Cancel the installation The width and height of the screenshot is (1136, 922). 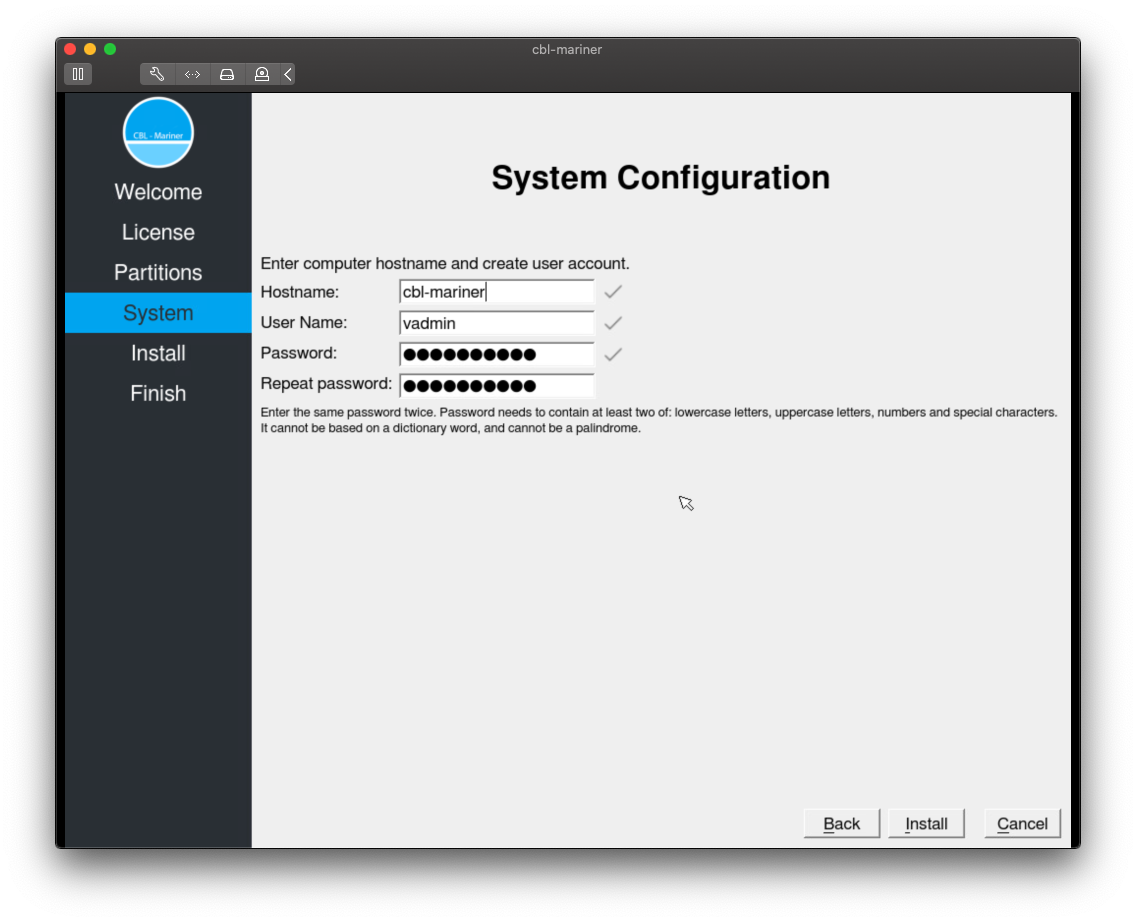point(1022,823)
